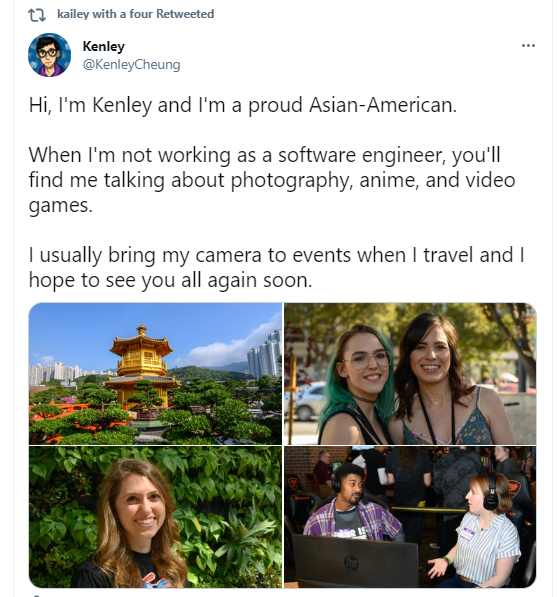Enlarge photo of woman beside green ivy
The height and width of the screenshot is (597, 559).
point(155,517)
